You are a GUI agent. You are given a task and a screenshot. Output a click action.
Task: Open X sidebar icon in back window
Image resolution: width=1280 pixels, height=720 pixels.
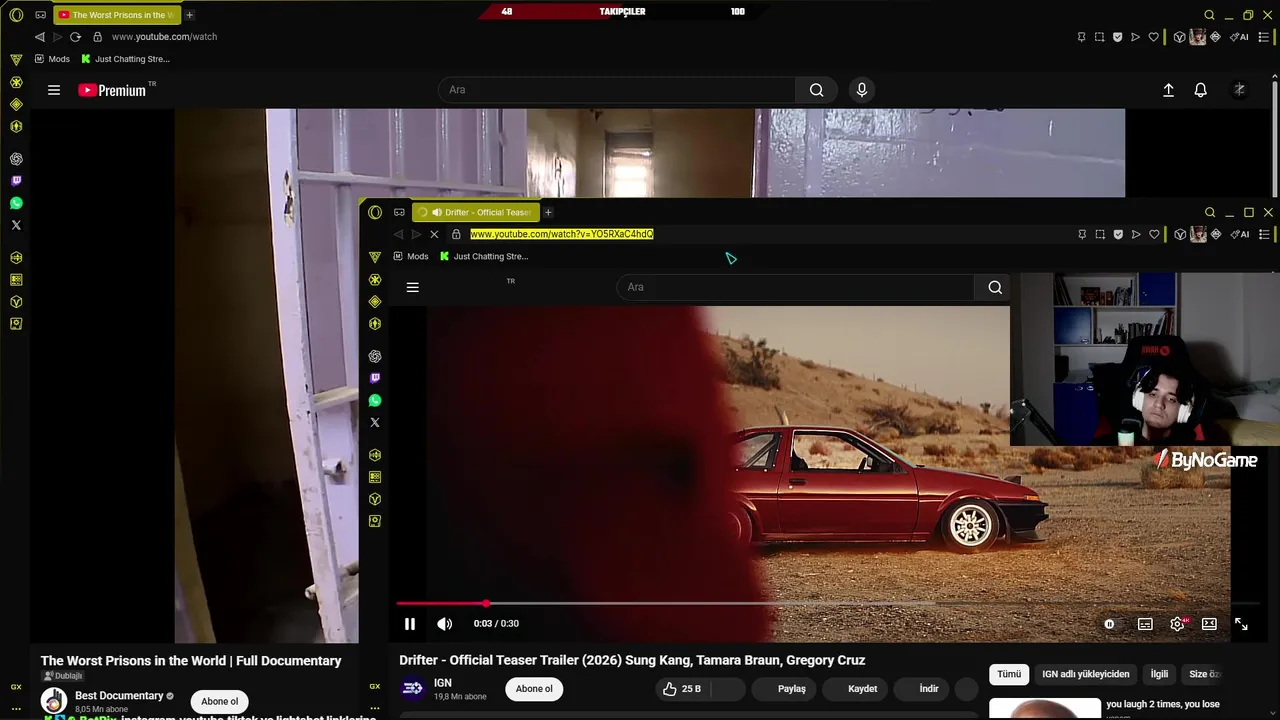(x=16, y=225)
